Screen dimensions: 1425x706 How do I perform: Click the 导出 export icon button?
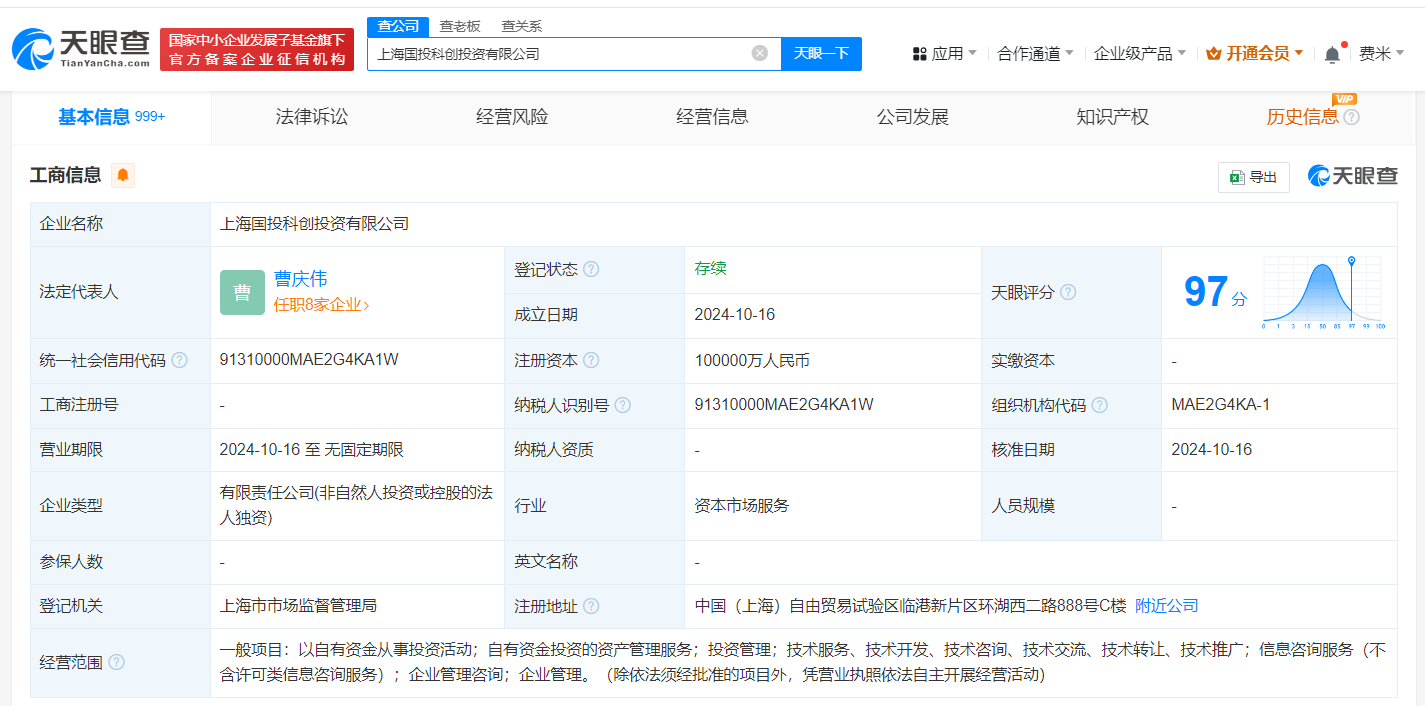pos(1253,176)
